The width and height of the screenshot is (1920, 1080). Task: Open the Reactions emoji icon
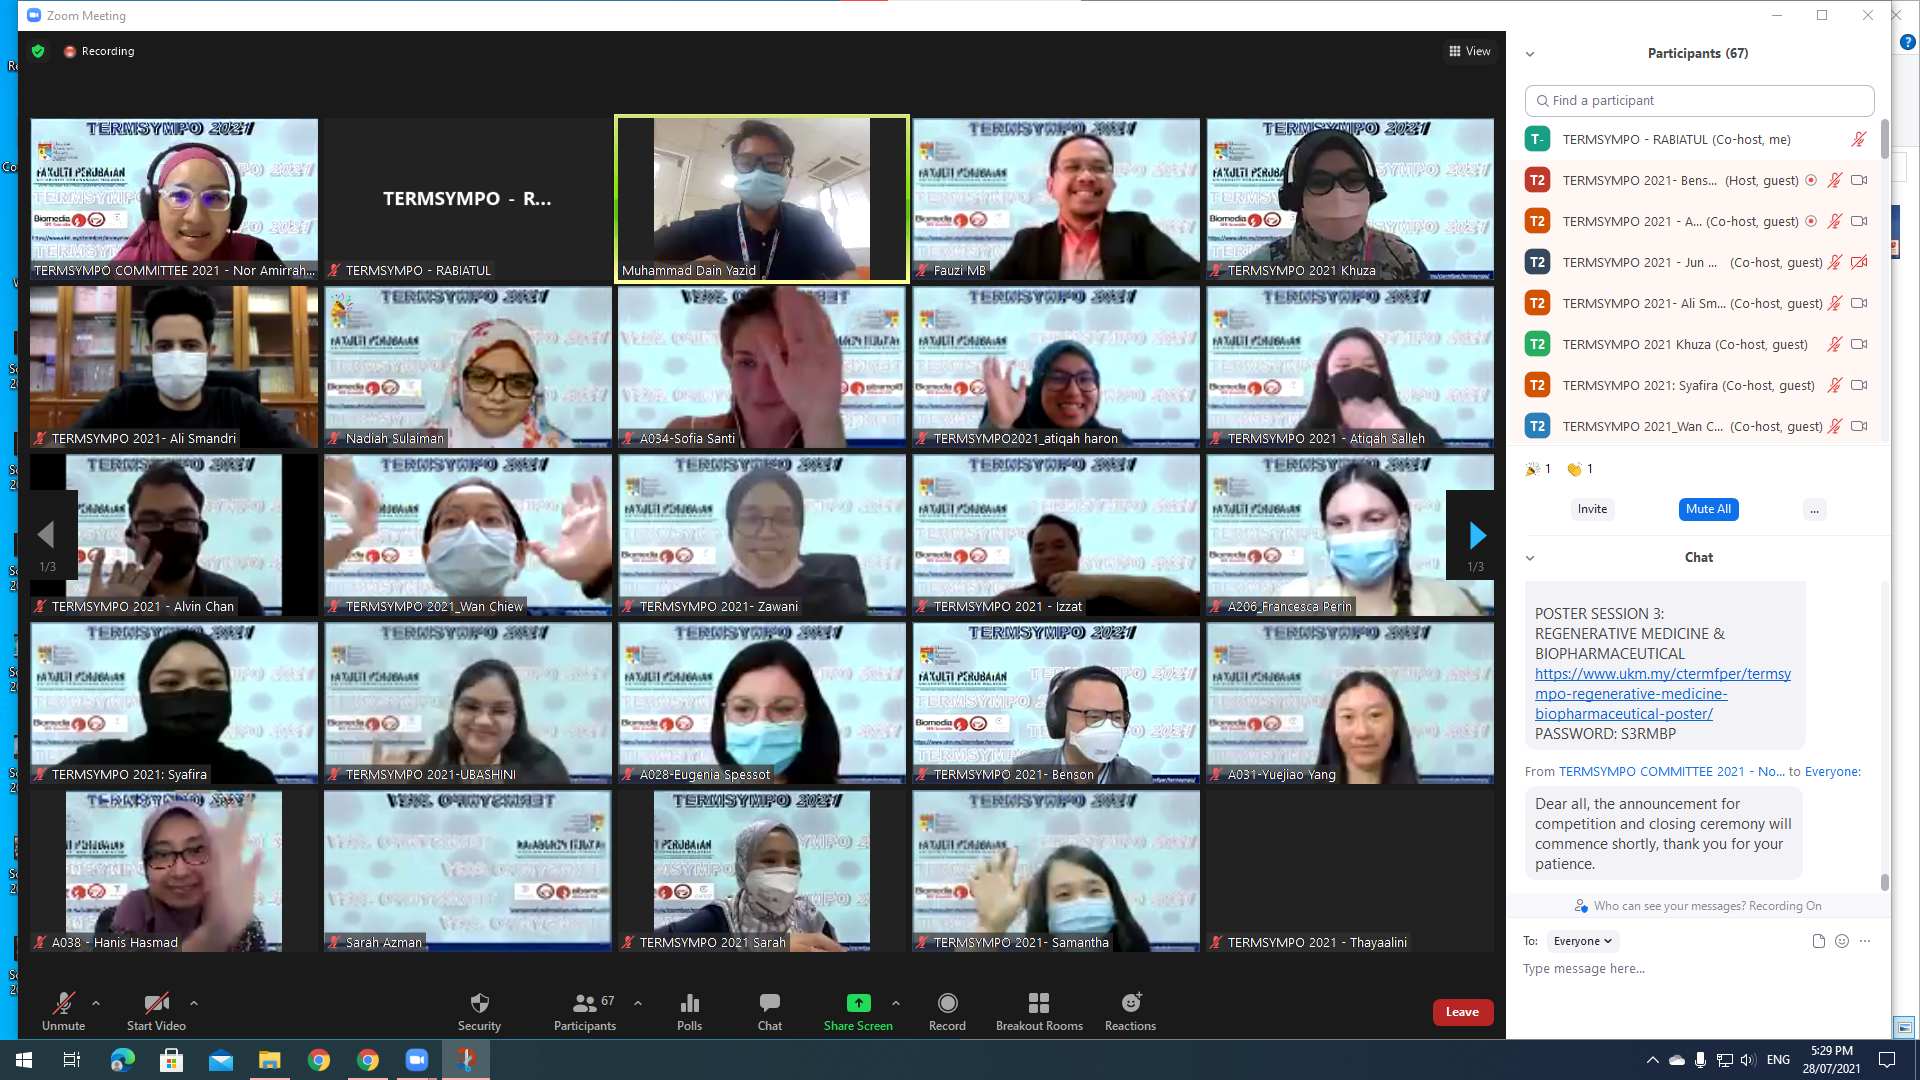coord(1130,1003)
